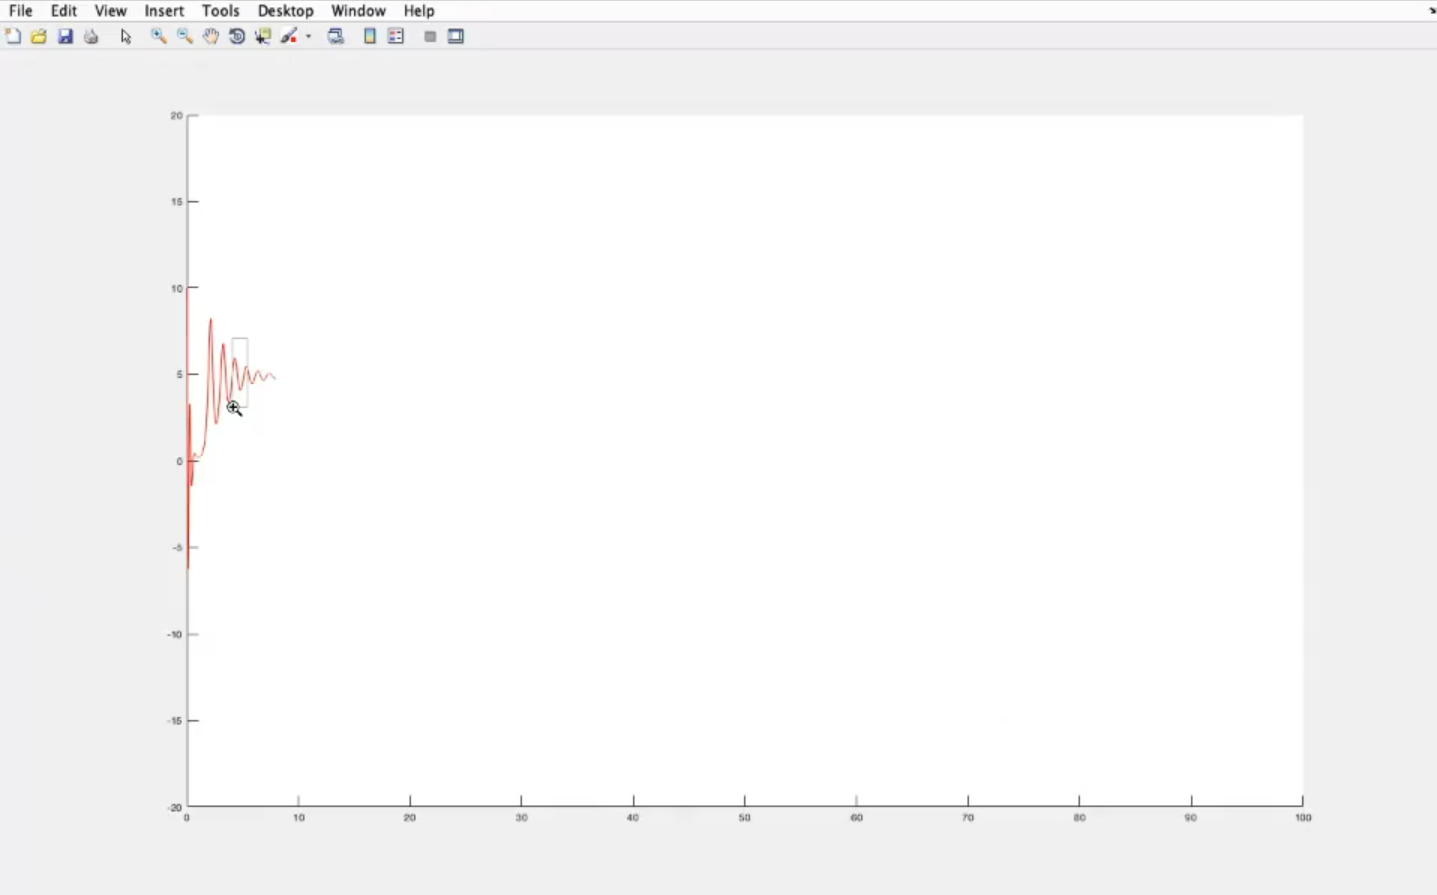Select the Rotate 3D tool
The image size is (1437, 895).
(x=237, y=37)
